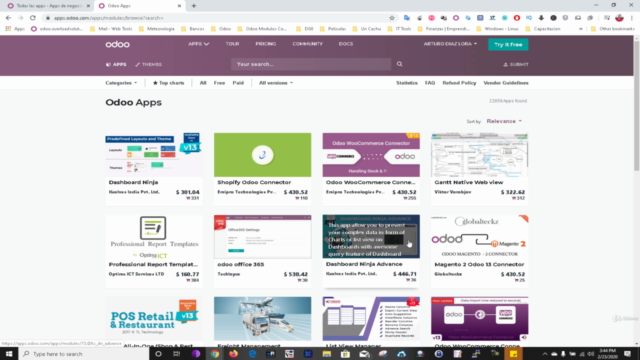The image size is (640, 360).
Task: Open Firefox from the taskbar
Action: click(x=233, y=354)
